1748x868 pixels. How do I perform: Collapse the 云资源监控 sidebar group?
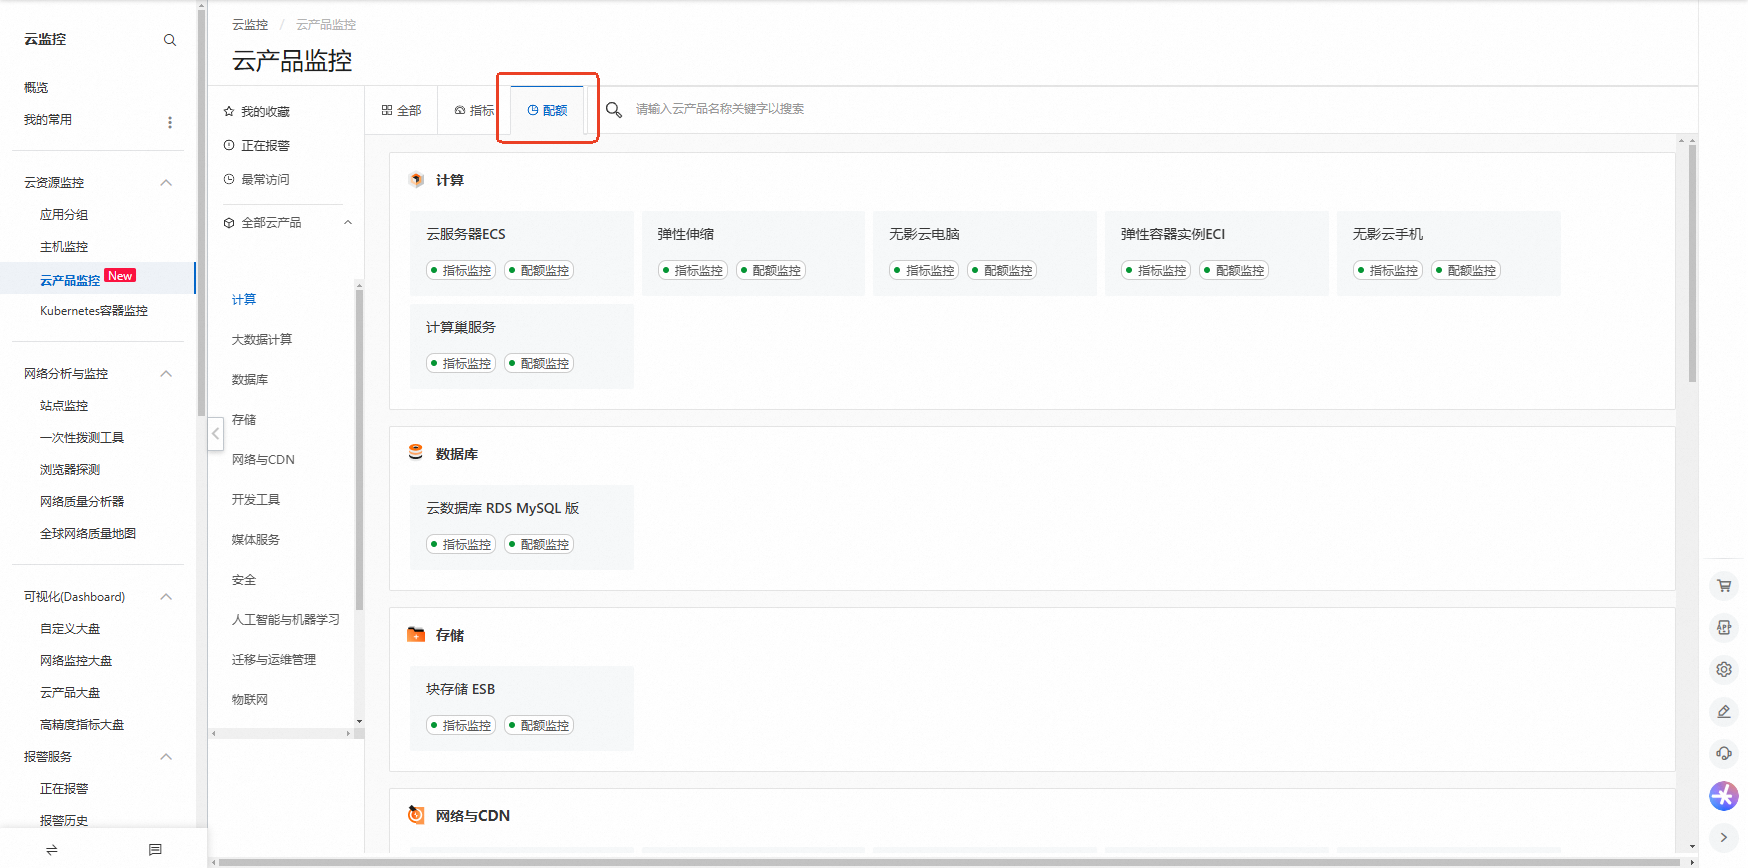click(x=166, y=182)
